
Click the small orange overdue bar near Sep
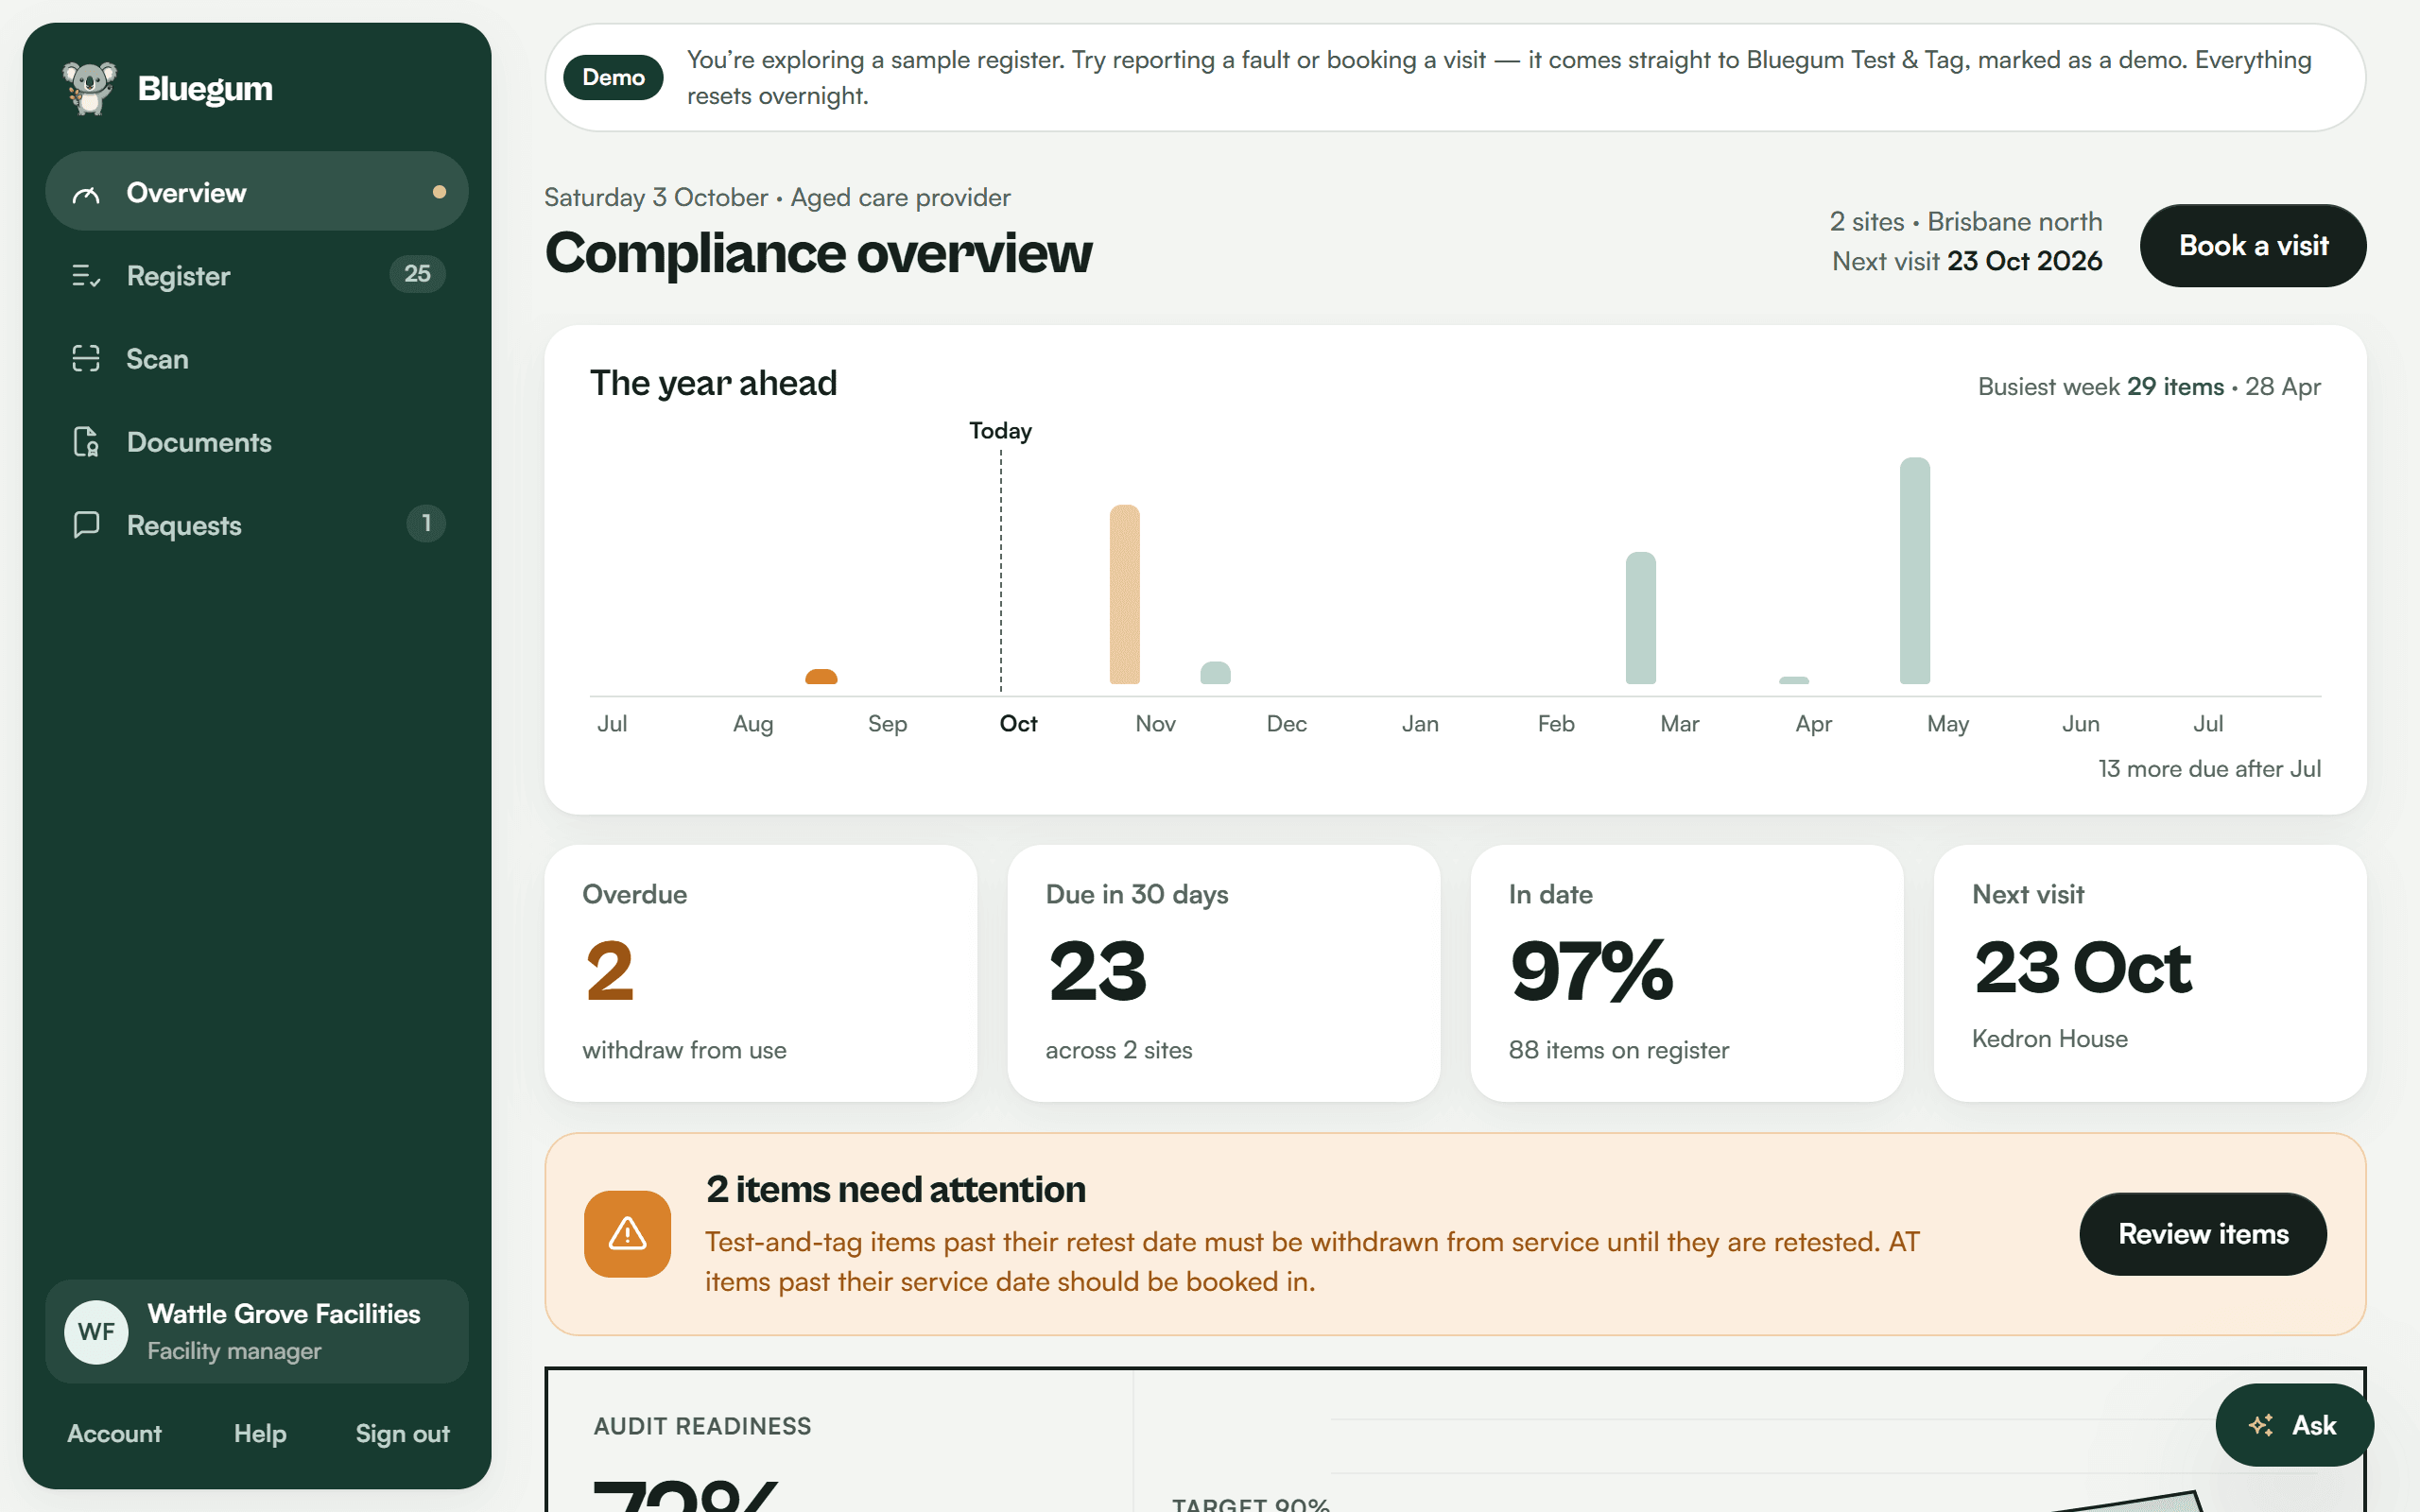tap(821, 676)
